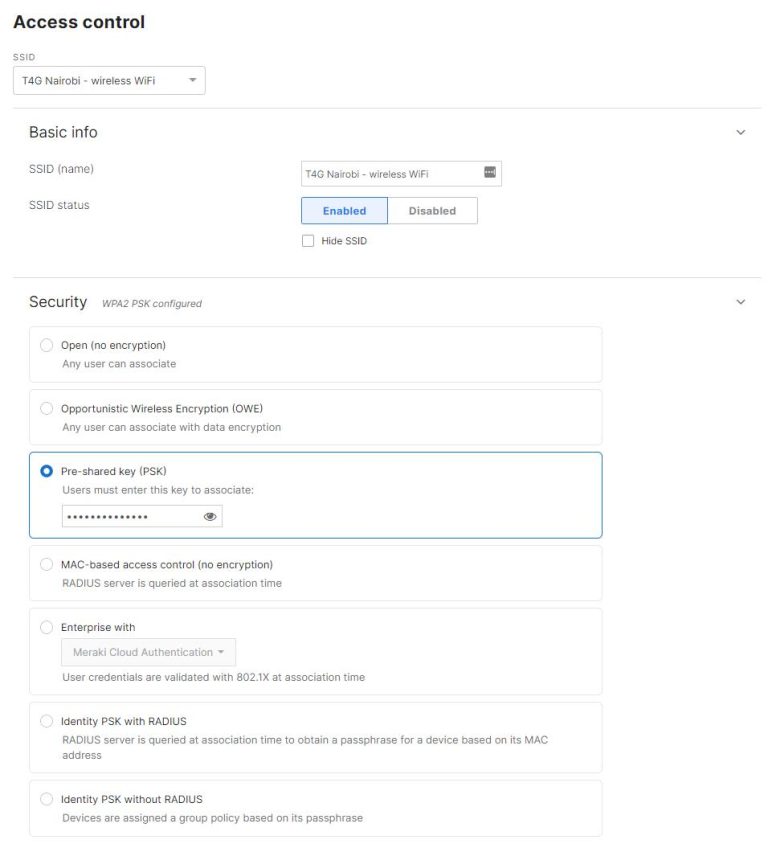This screenshot has width=768, height=844.
Task: Select Opportunistic Wireless Encryption (OWE)
Action: [x=46, y=408]
